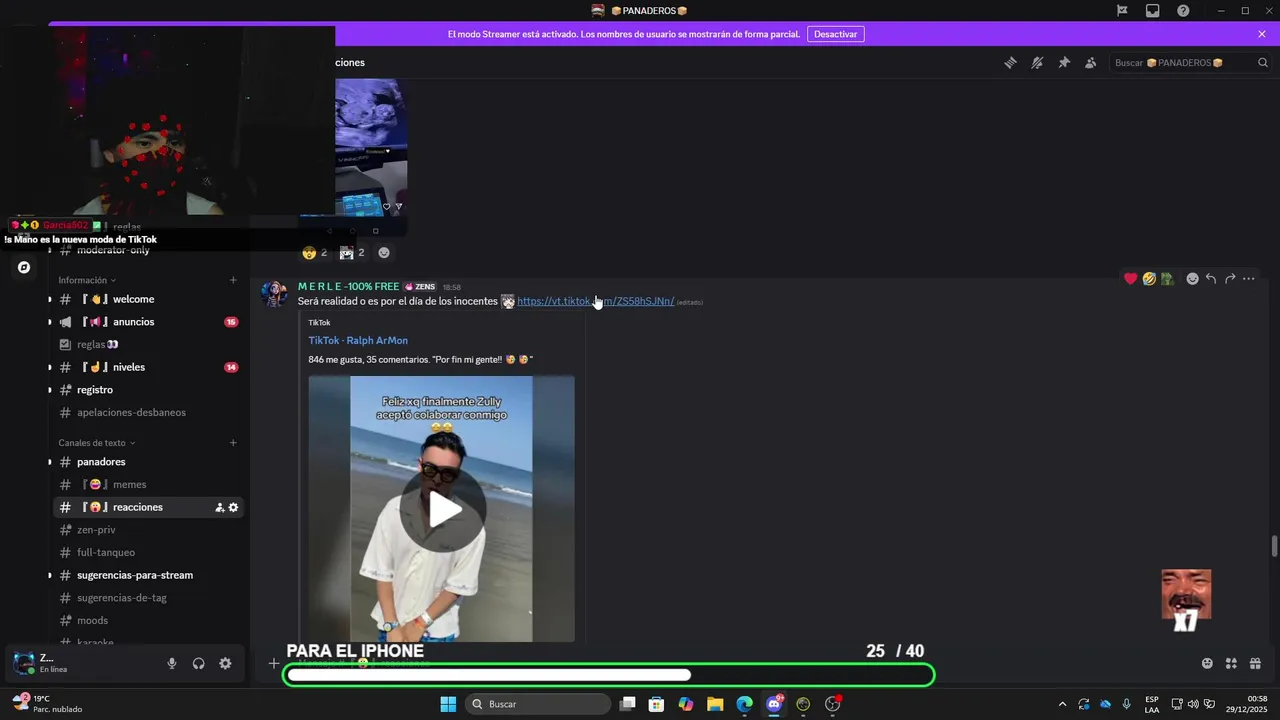Open Windows Start menu
The width and height of the screenshot is (1280, 720).
point(448,704)
